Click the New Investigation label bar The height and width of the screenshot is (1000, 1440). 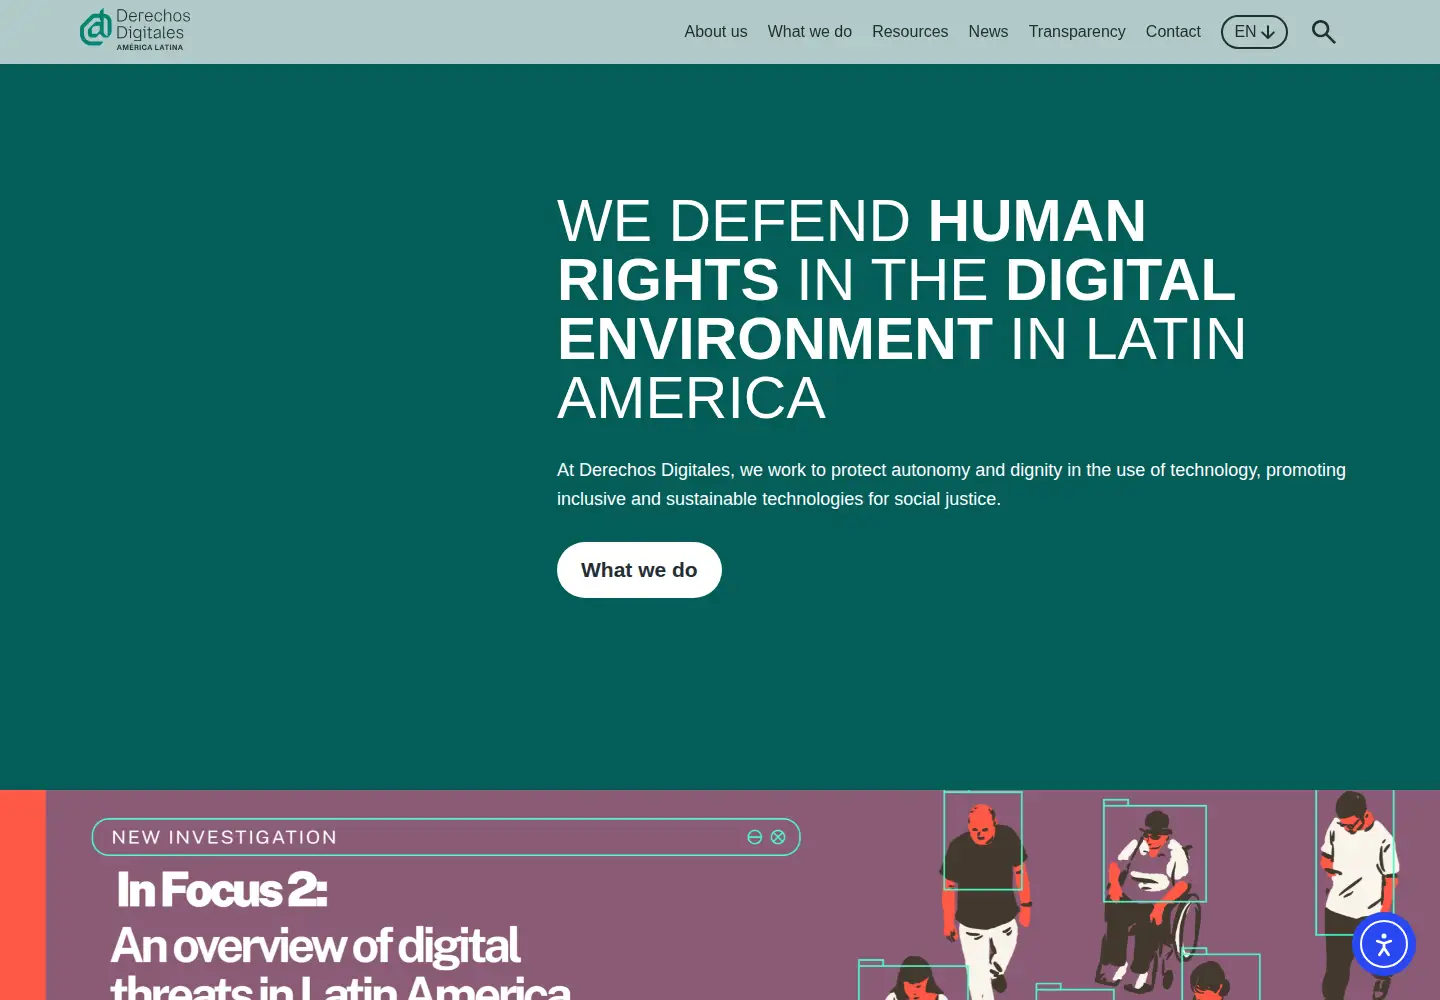point(446,837)
